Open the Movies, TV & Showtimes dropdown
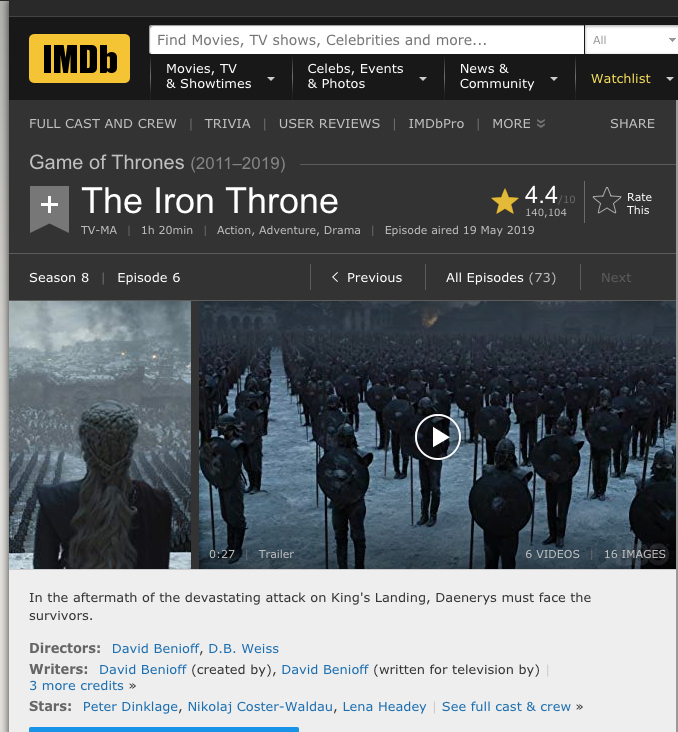The height and width of the screenshot is (732, 678). point(220,76)
